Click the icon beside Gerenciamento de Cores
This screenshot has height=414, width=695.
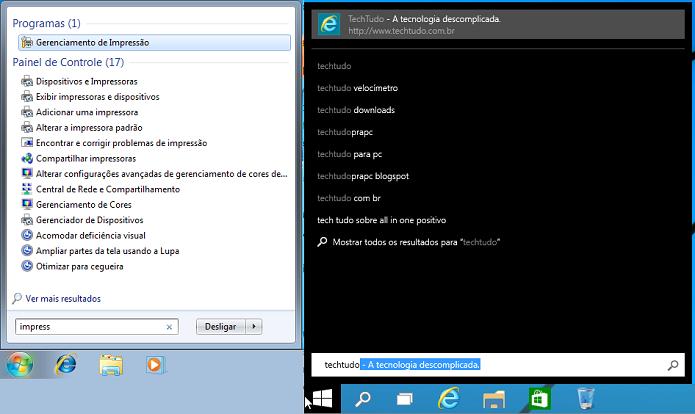(27, 204)
